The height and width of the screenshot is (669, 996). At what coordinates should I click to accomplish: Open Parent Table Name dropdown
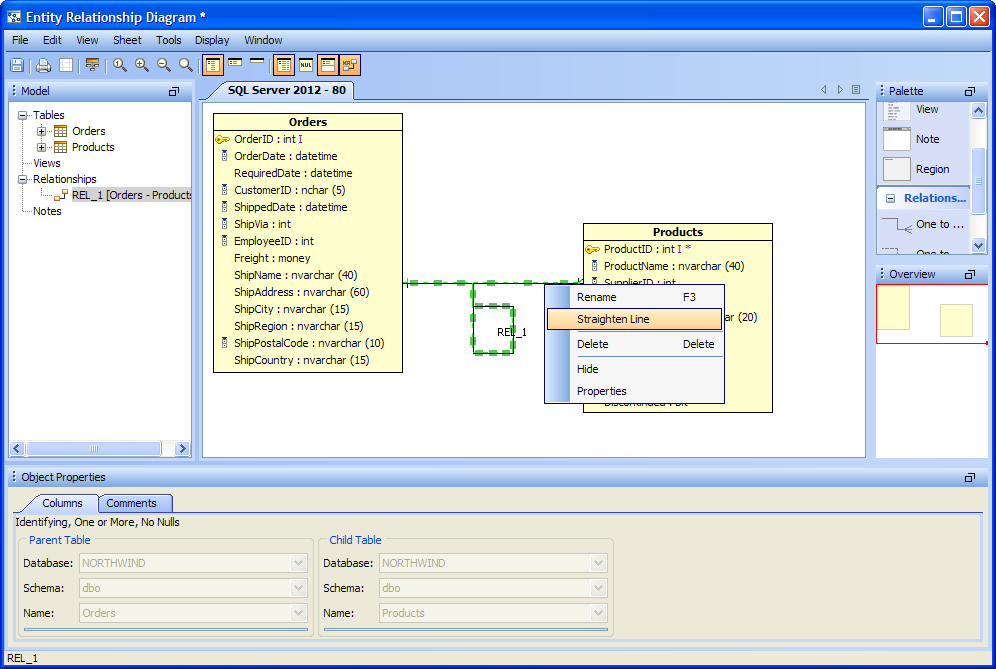coord(299,613)
